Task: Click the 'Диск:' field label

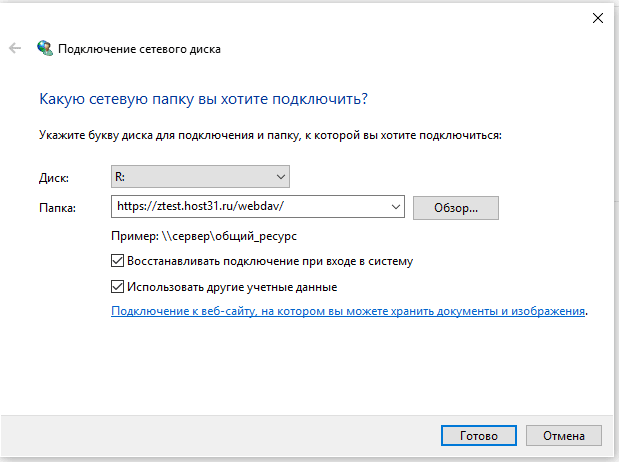Action: click(53, 178)
